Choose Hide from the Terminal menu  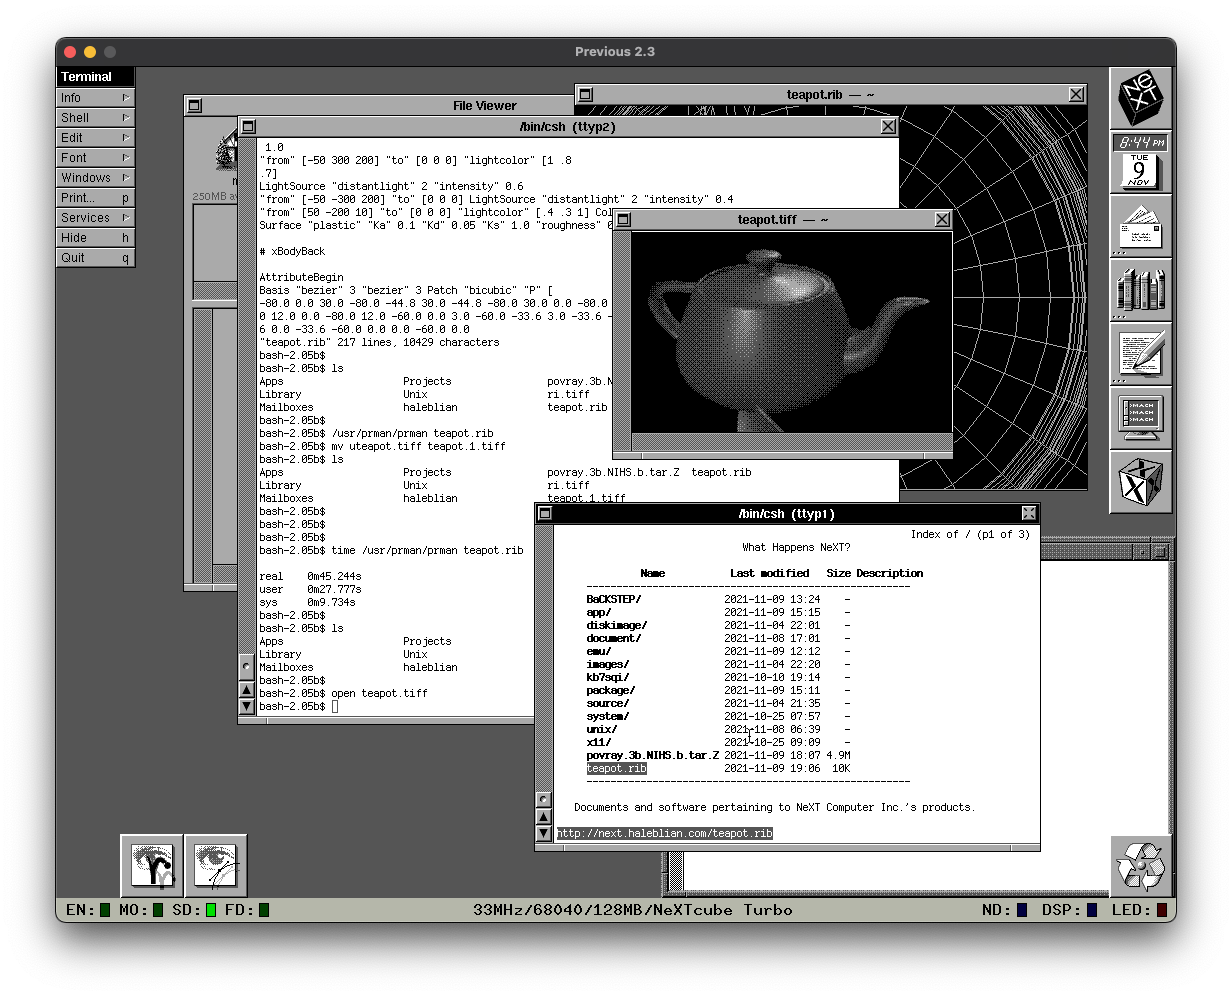pyautogui.click(x=94, y=237)
